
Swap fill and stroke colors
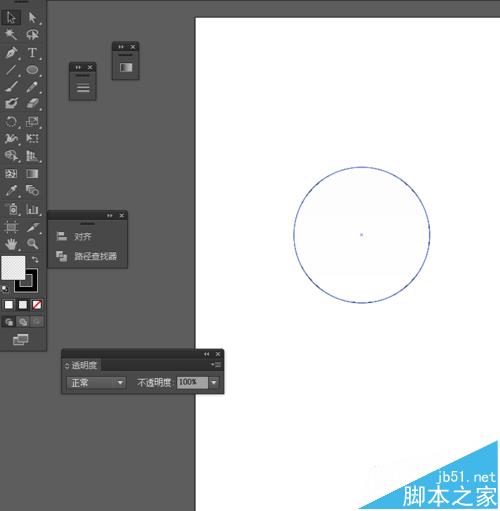[35, 259]
